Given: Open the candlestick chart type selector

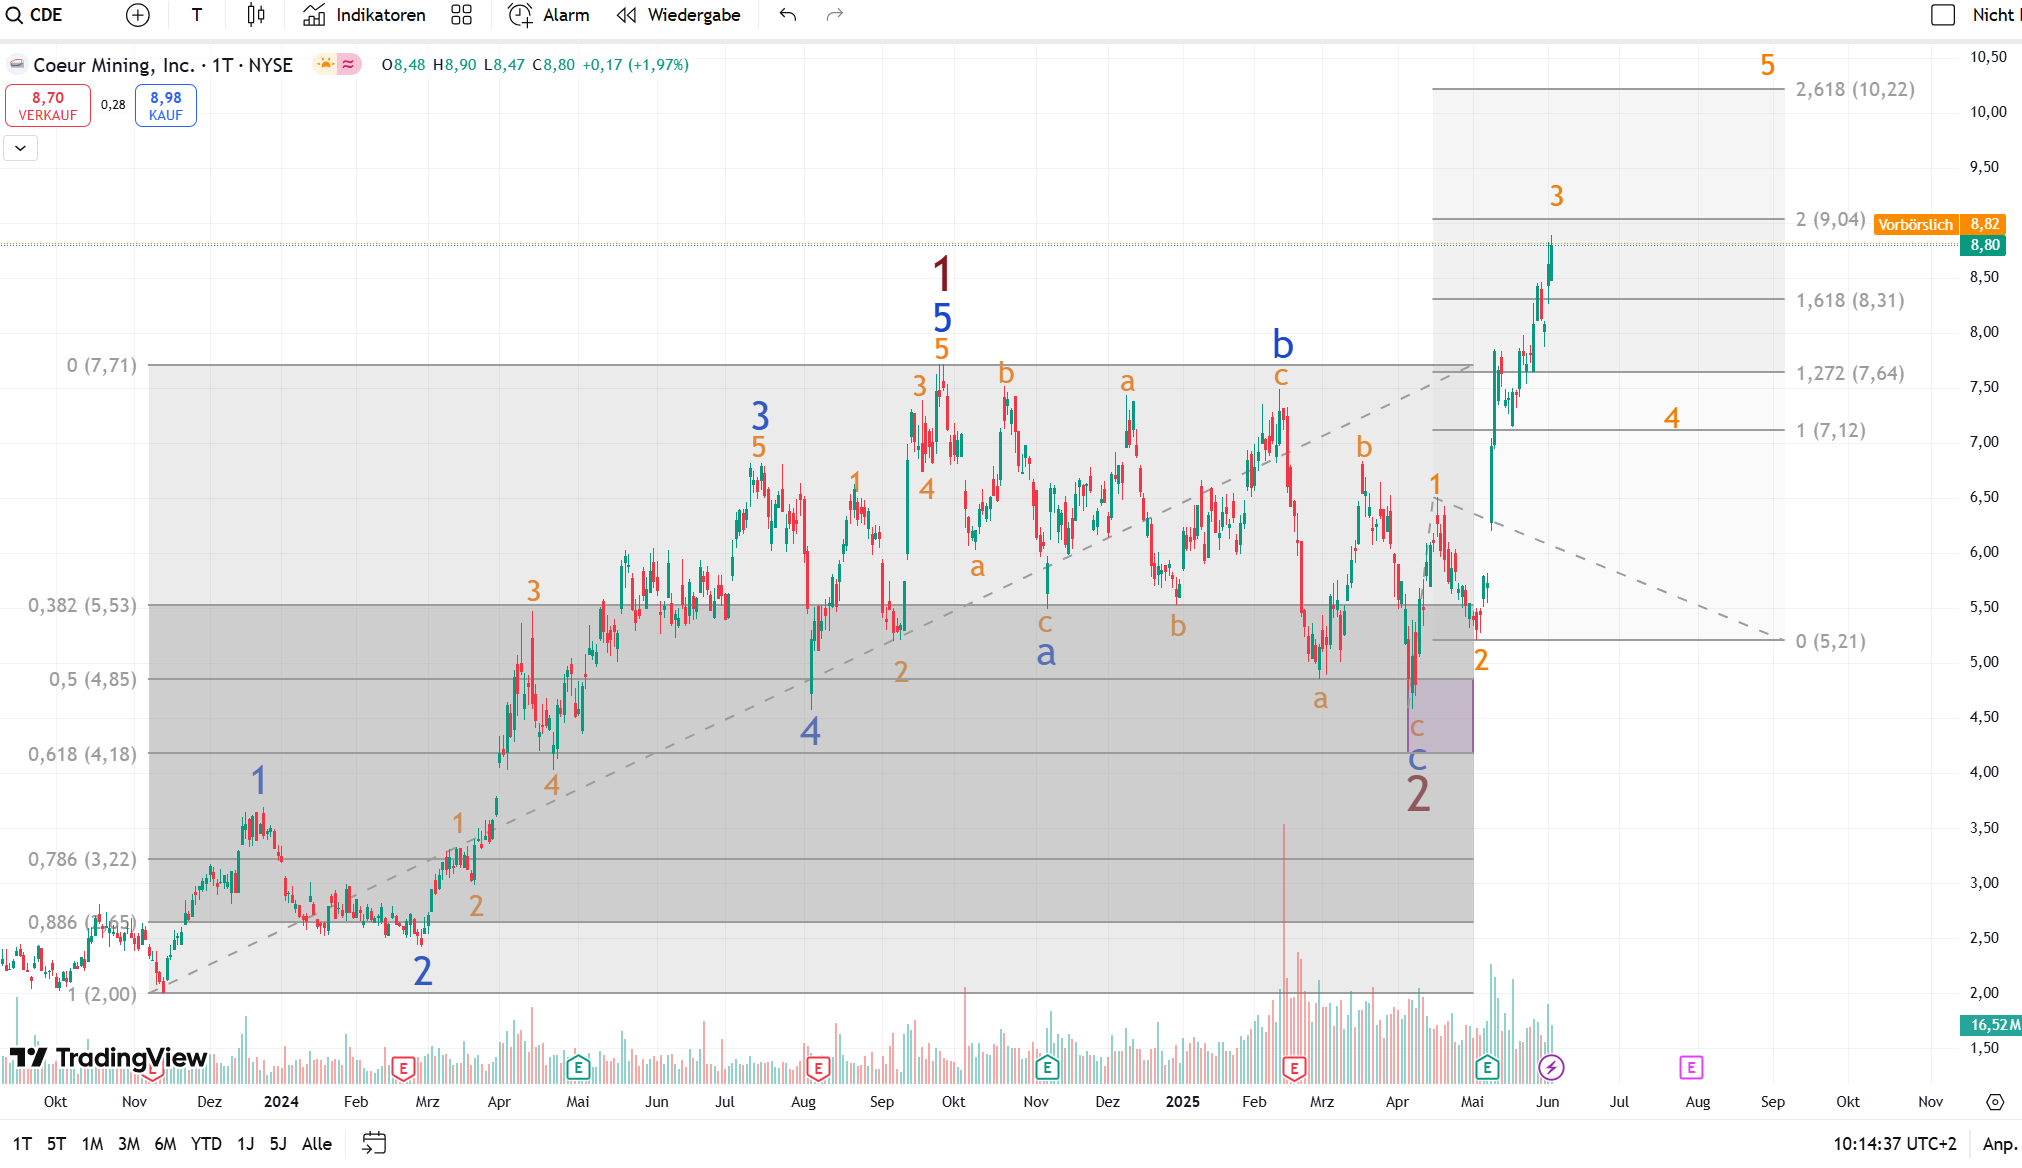Looking at the screenshot, I should (256, 15).
